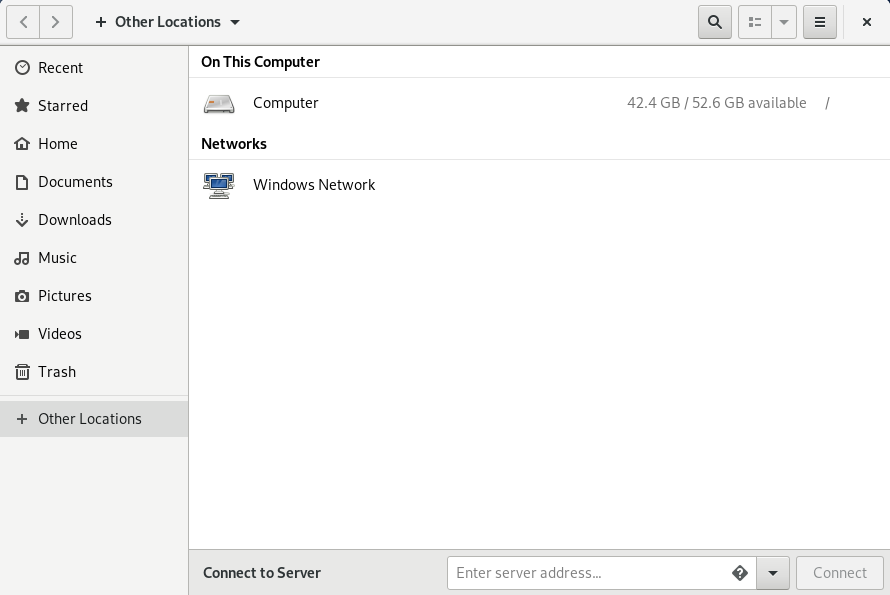Open Downloads folder in sidebar
Screen dimensions: 890x595
(74, 220)
